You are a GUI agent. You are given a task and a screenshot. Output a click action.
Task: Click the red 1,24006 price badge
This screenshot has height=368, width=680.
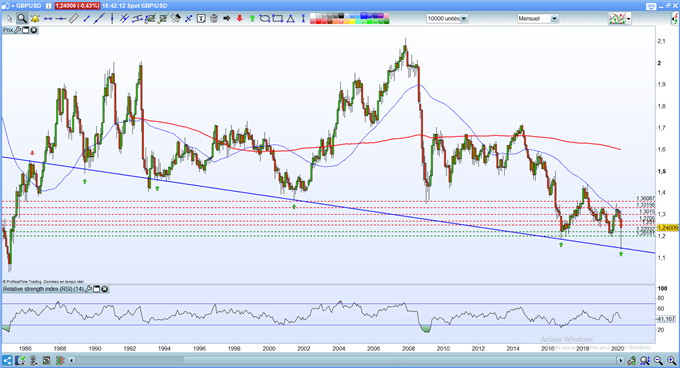click(x=77, y=6)
